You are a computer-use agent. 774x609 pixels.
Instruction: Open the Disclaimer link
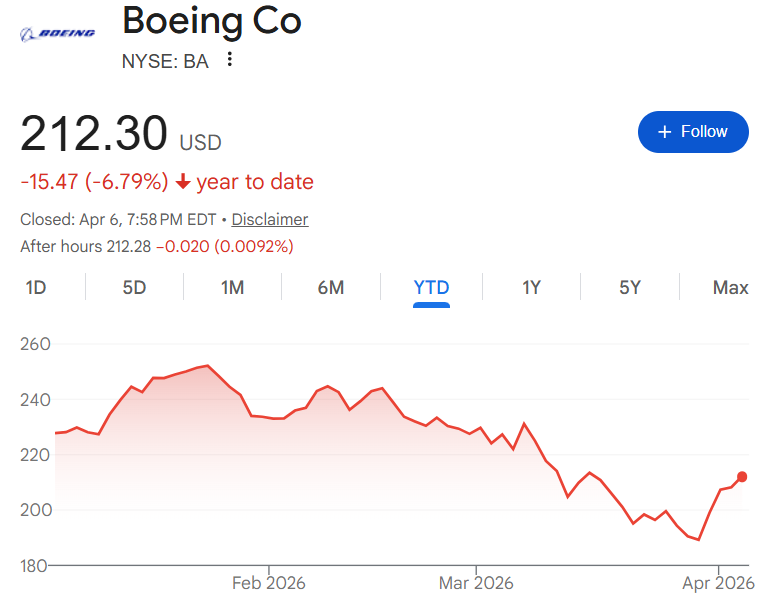click(270, 219)
